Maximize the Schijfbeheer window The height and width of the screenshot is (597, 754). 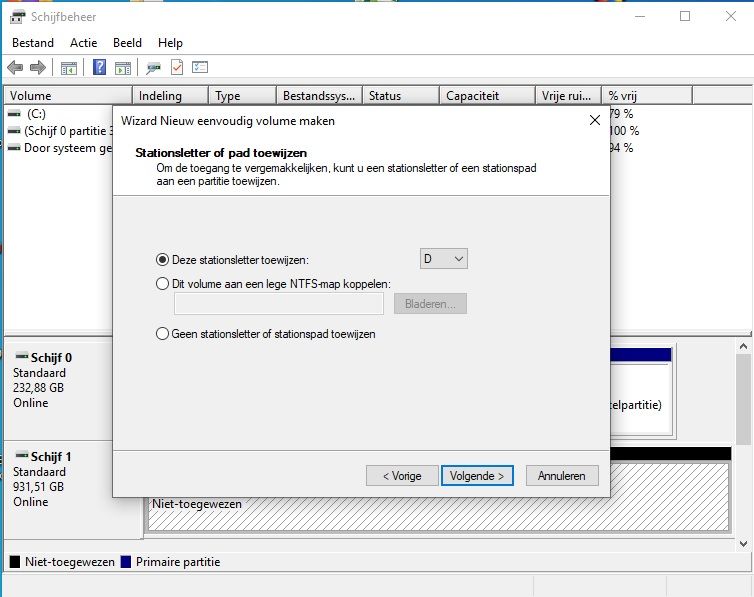coord(685,16)
